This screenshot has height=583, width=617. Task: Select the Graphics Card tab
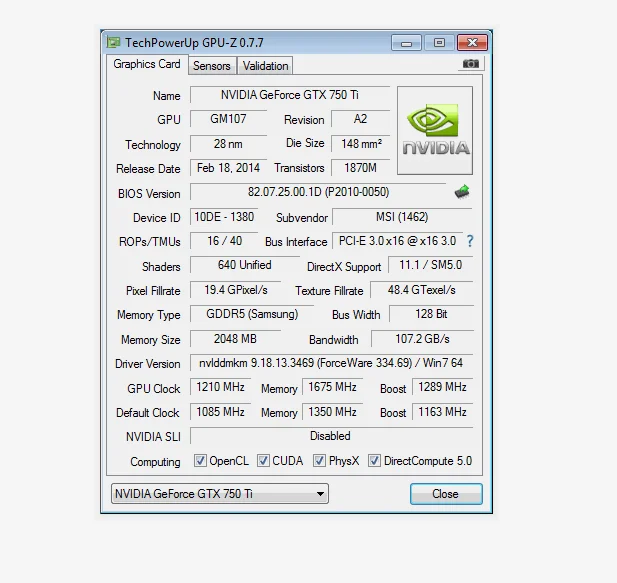(x=147, y=64)
